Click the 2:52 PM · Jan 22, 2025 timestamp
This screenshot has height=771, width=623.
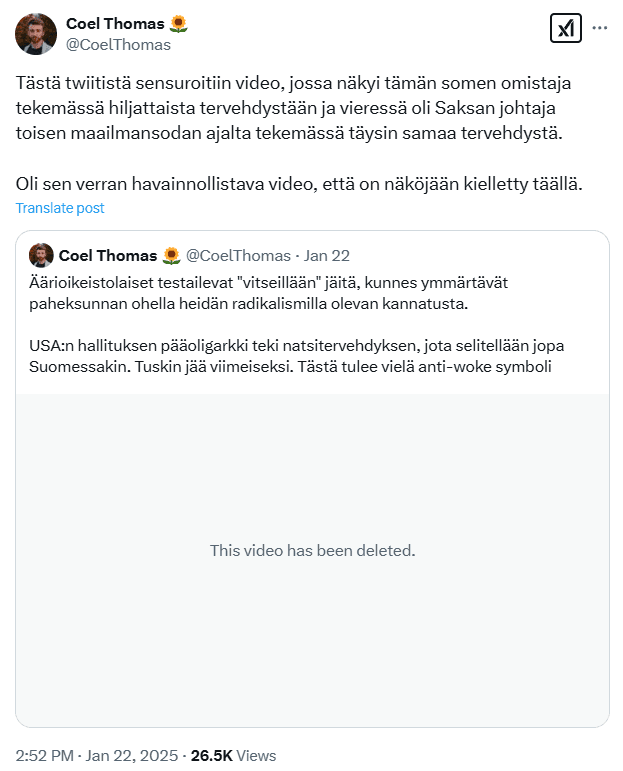(97, 755)
